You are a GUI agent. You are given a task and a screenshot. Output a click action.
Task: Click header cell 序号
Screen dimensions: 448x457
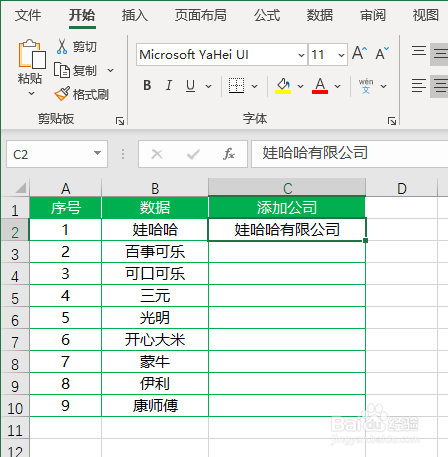click(66, 208)
